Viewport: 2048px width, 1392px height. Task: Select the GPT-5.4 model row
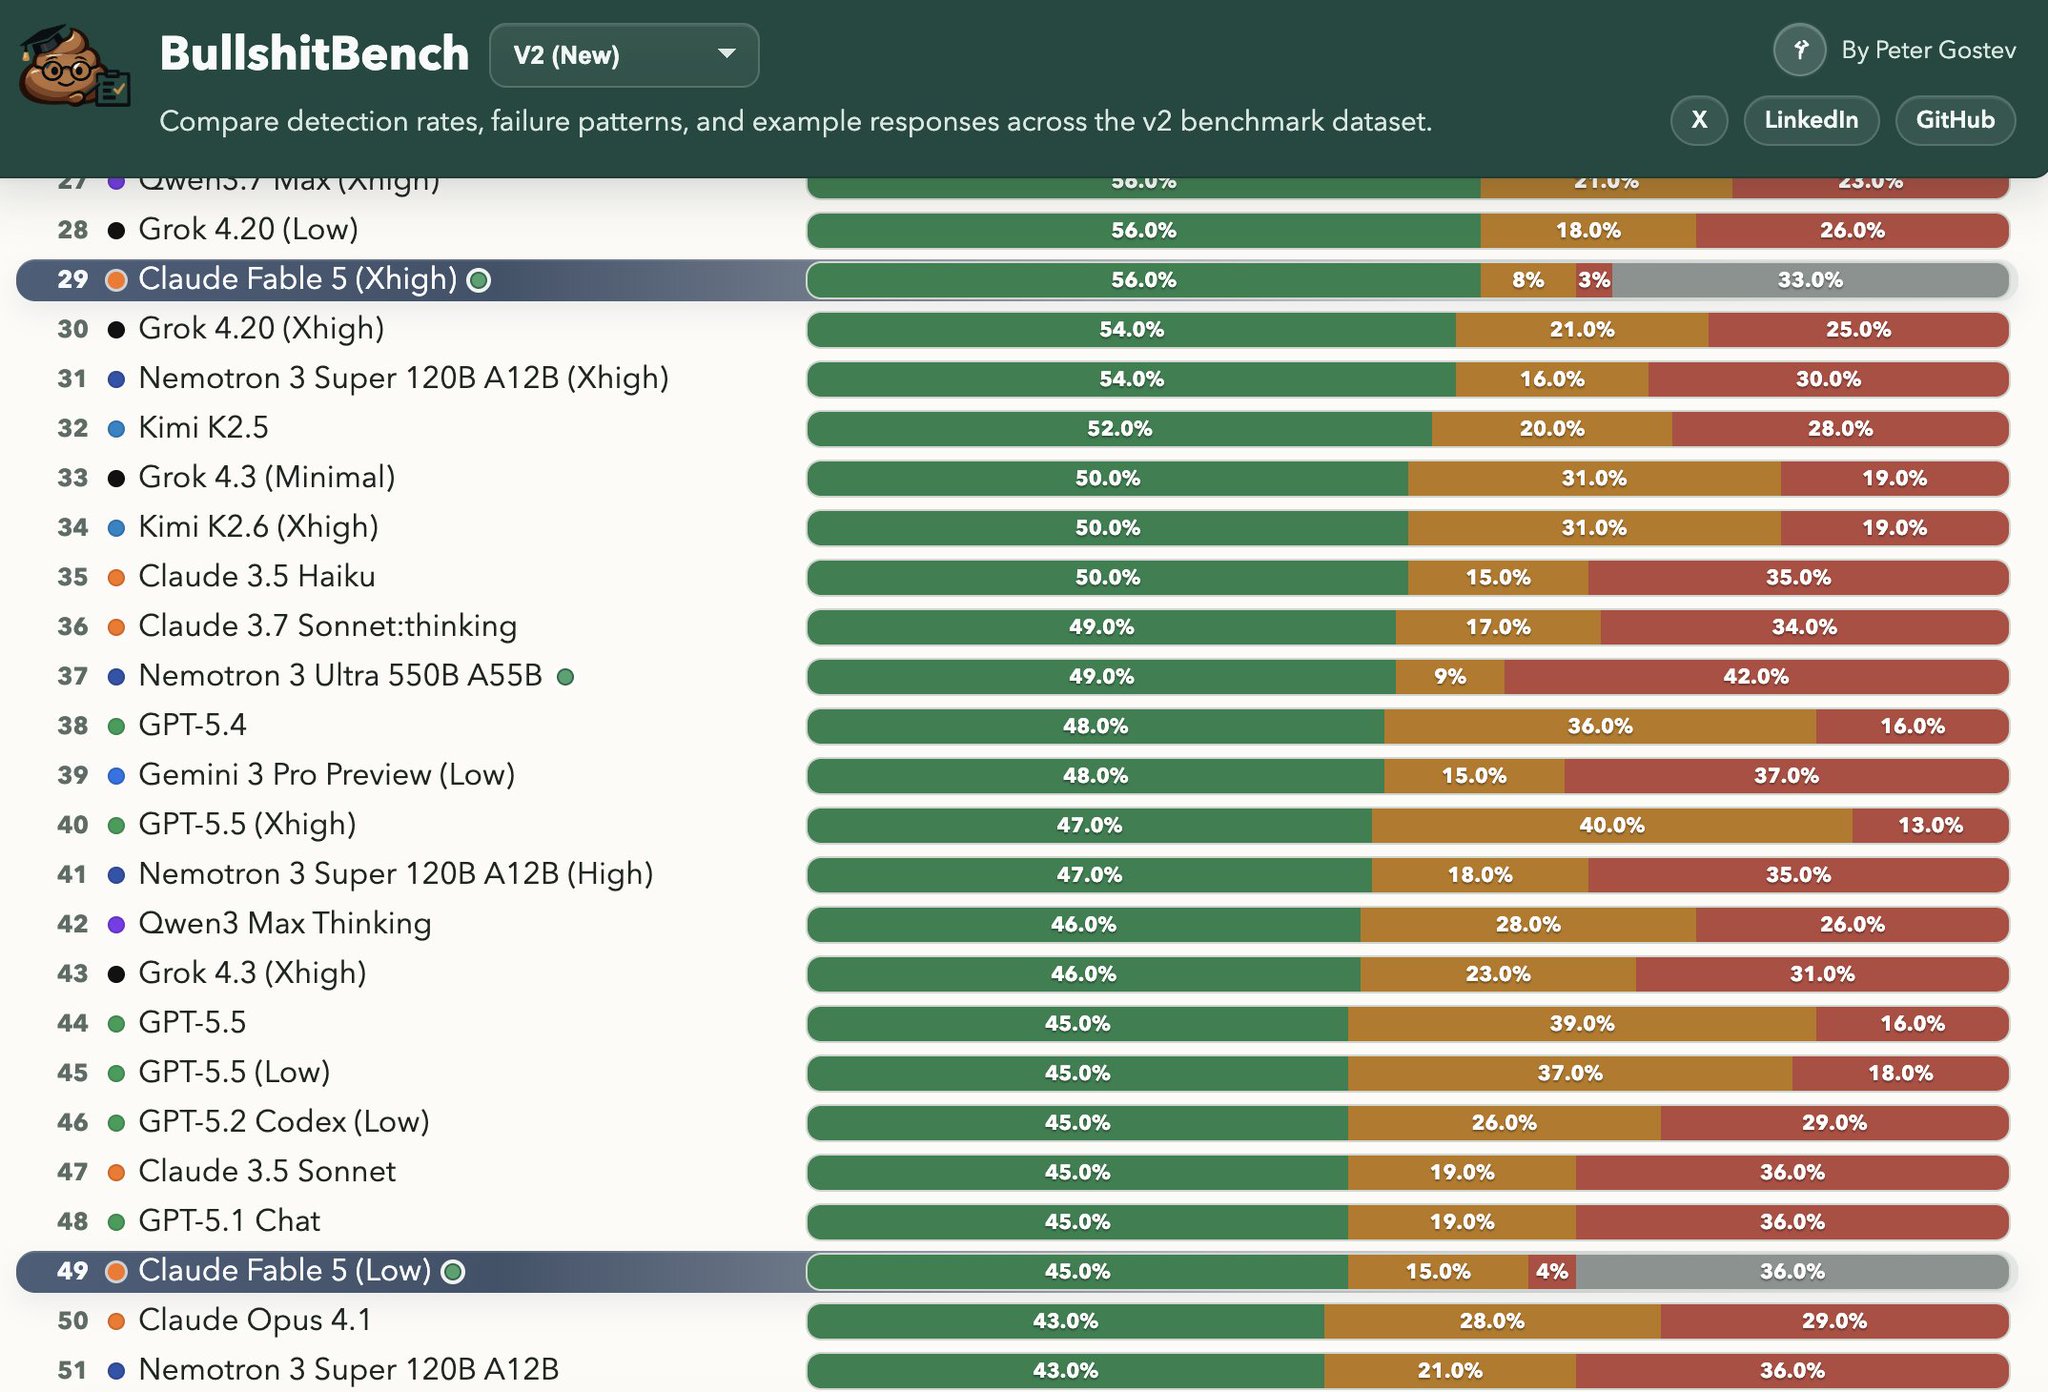[1016, 726]
